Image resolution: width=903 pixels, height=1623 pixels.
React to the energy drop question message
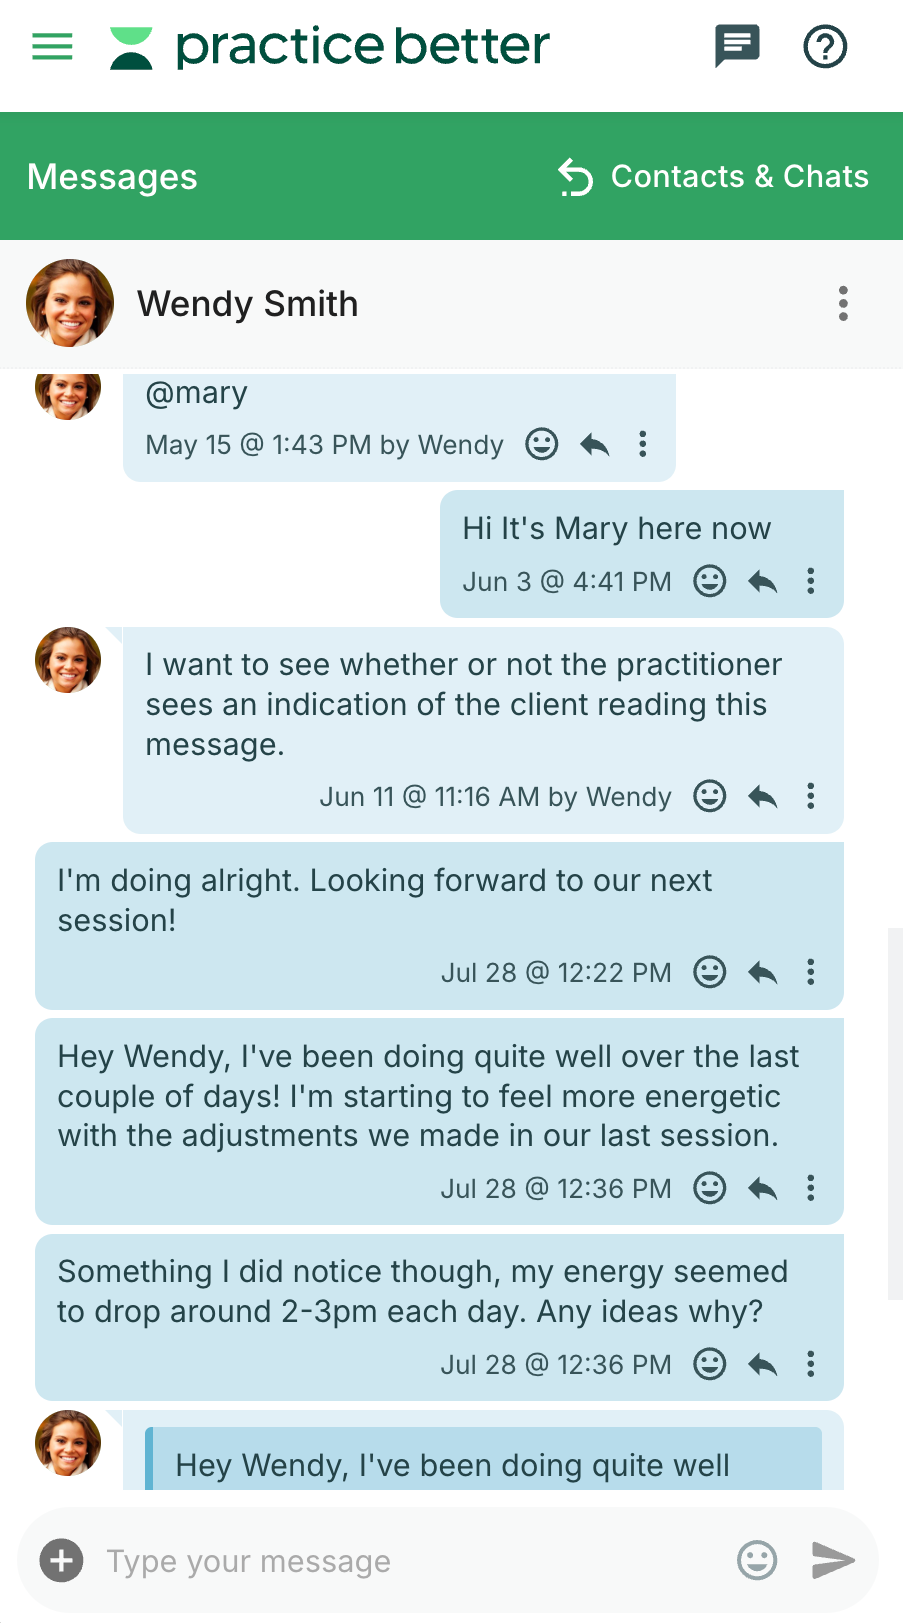710,1364
